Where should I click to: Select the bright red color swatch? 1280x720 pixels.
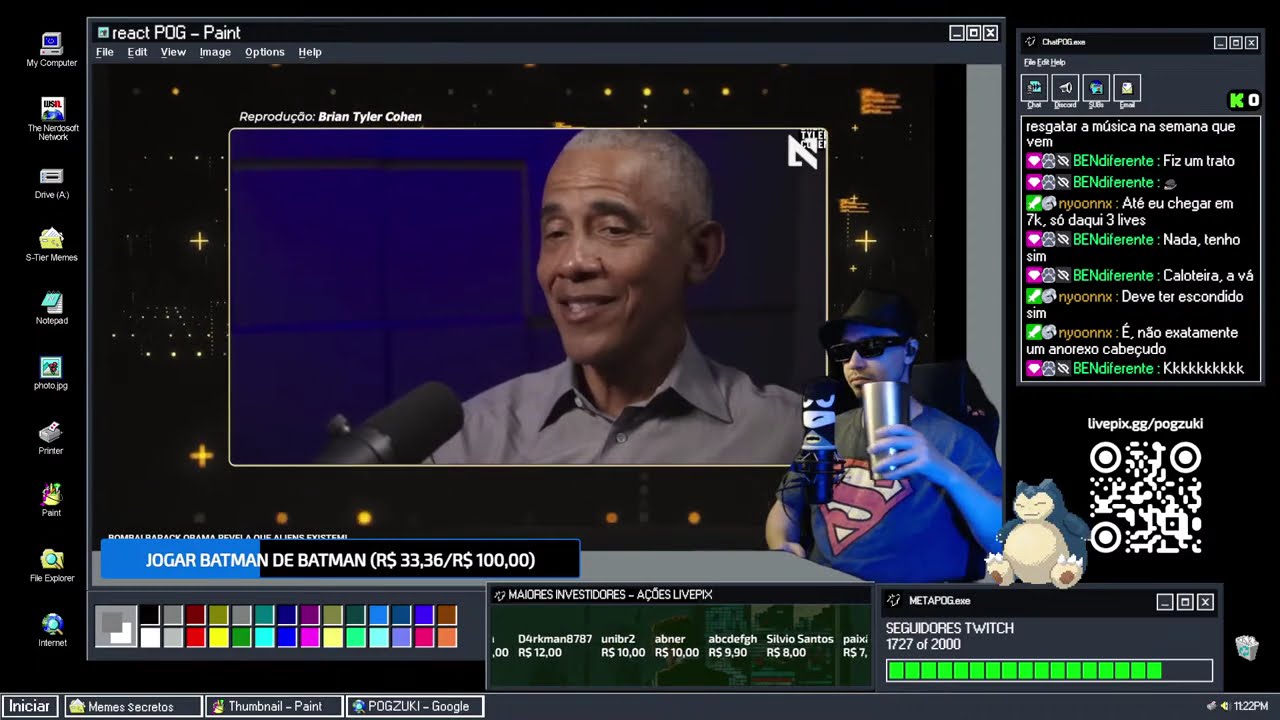point(195,637)
